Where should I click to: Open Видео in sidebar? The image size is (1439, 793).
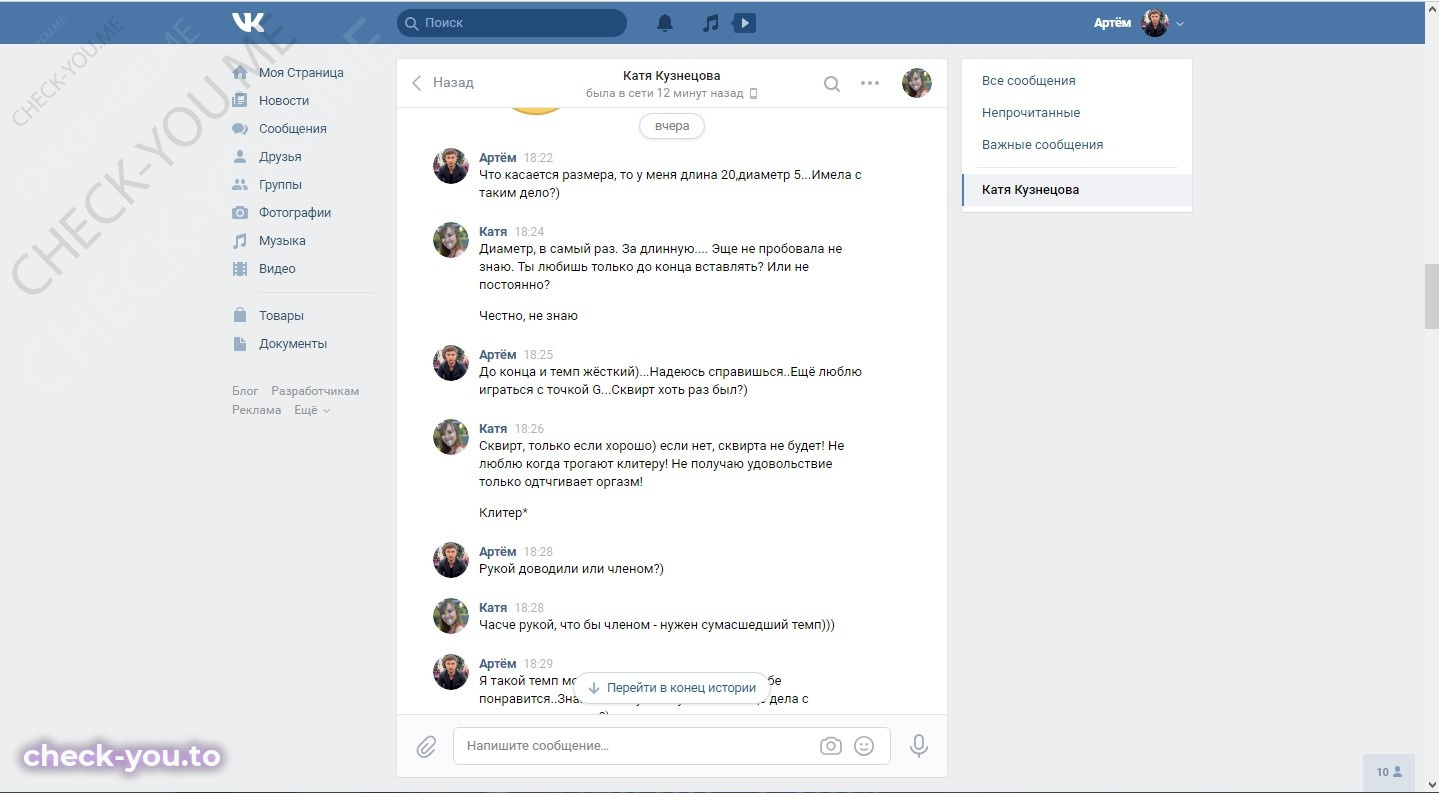[x=277, y=269]
